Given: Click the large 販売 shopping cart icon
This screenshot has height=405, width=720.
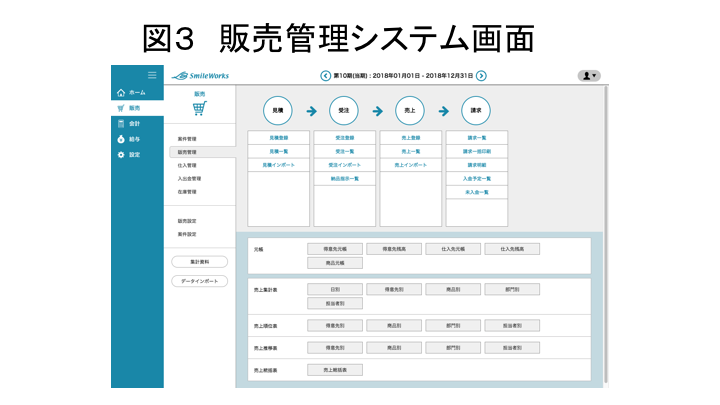Looking at the screenshot, I should click(200, 108).
